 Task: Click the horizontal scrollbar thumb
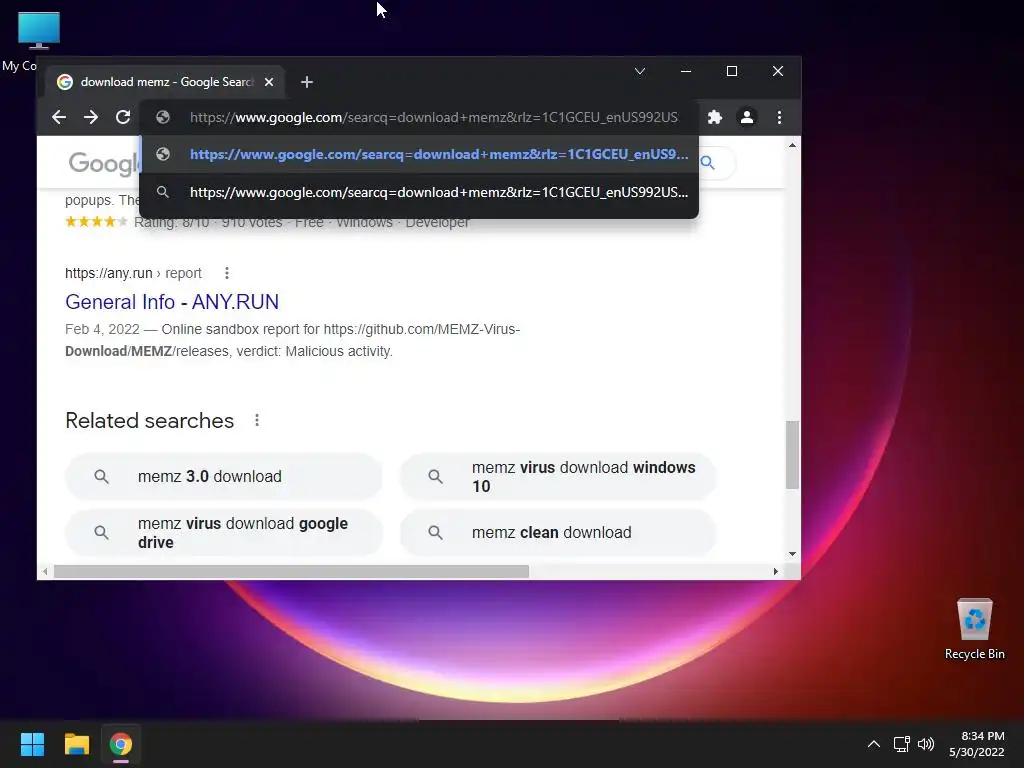[x=291, y=571]
